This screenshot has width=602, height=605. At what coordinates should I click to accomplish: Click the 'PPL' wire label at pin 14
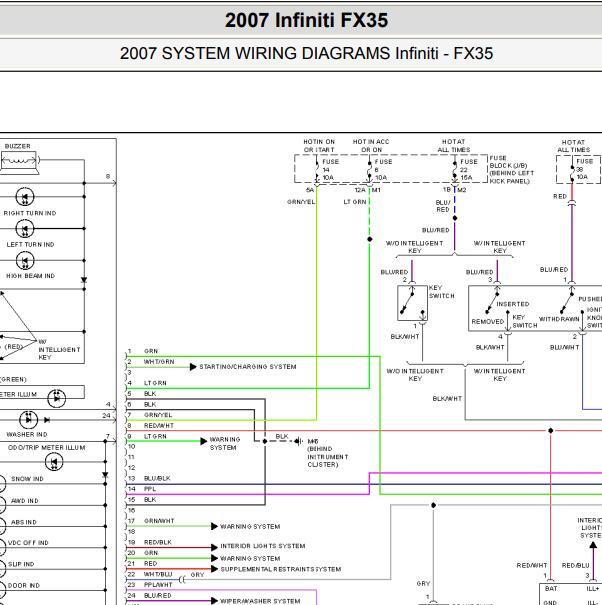click(x=150, y=489)
